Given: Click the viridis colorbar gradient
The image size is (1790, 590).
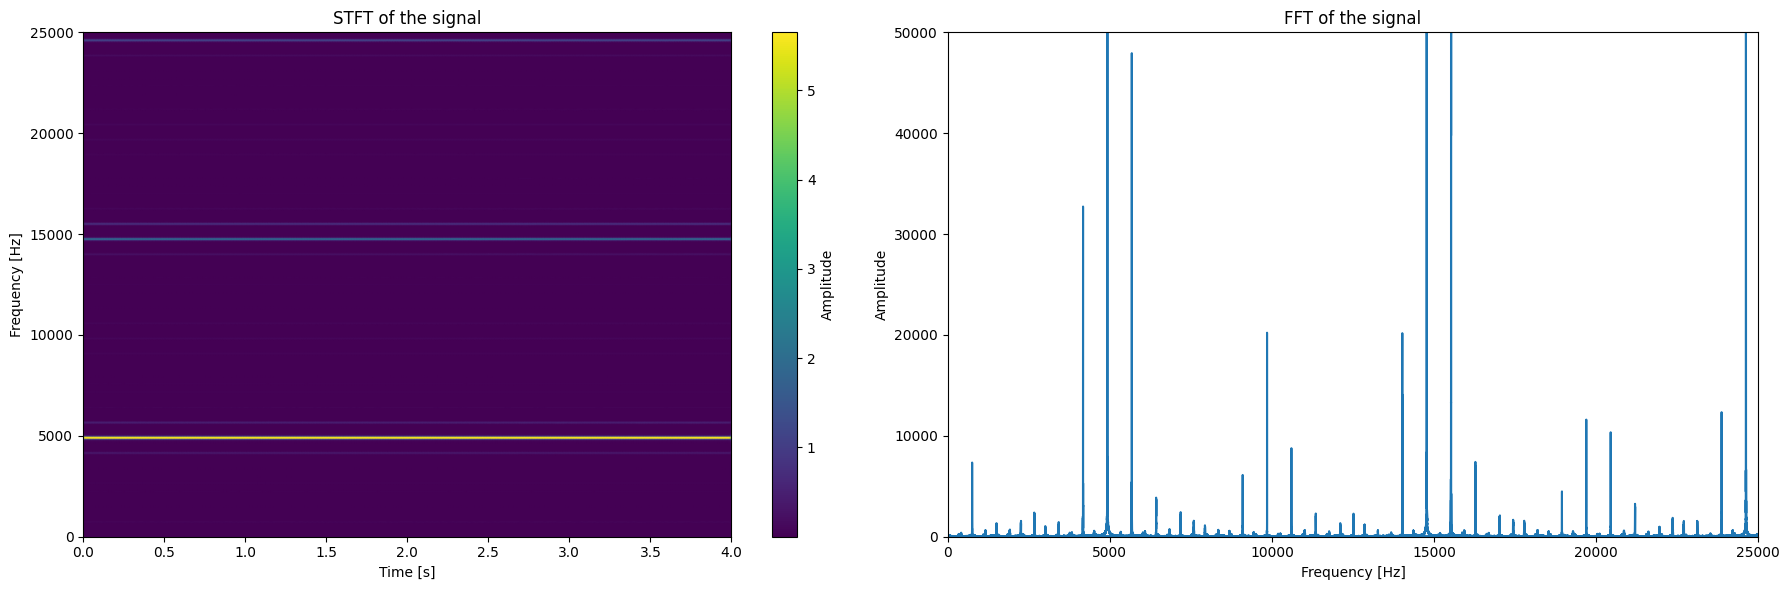Looking at the screenshot, I should 785,285.
